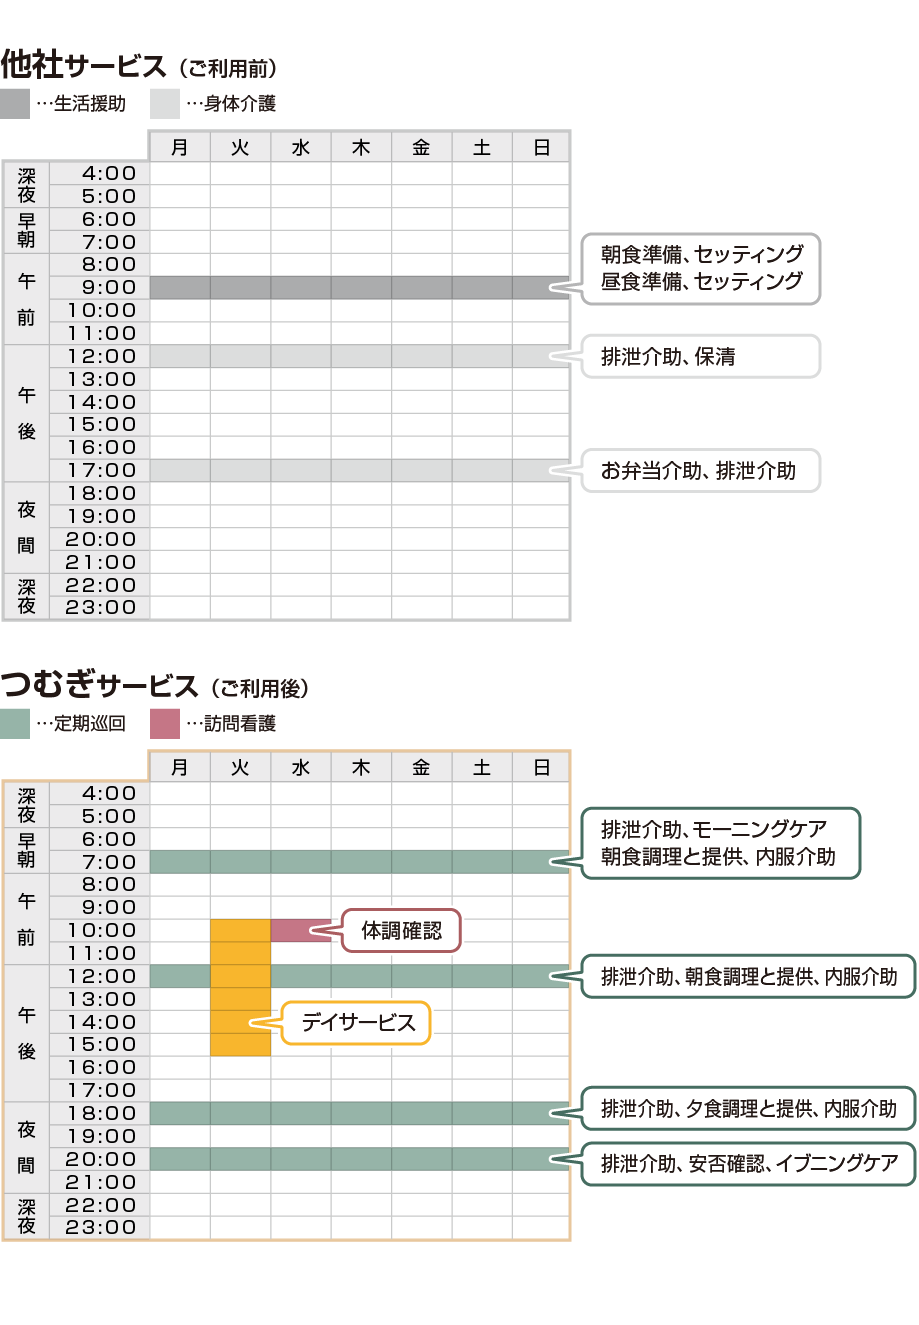Image resolution: width=919 pixels, height=1325 pixels.
Task: Click 午後 period label in つむぎサービス table
Action: (x=26, y=1034)
